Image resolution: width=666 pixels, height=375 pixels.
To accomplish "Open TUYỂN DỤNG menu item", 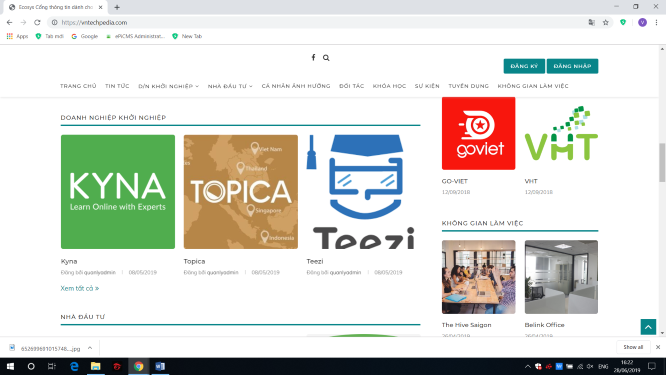I will pyautogui.click(x=468, y=86).
